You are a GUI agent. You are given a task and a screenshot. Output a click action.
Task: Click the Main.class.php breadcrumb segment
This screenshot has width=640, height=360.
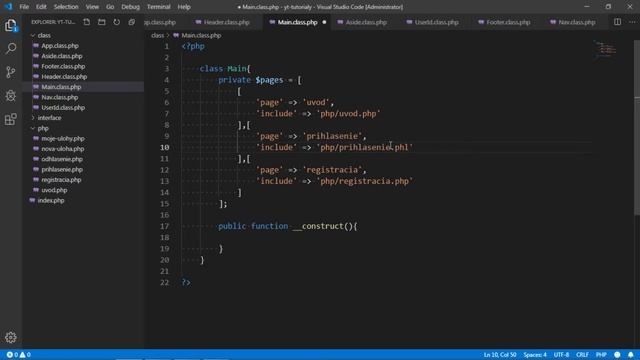(201, 36)
